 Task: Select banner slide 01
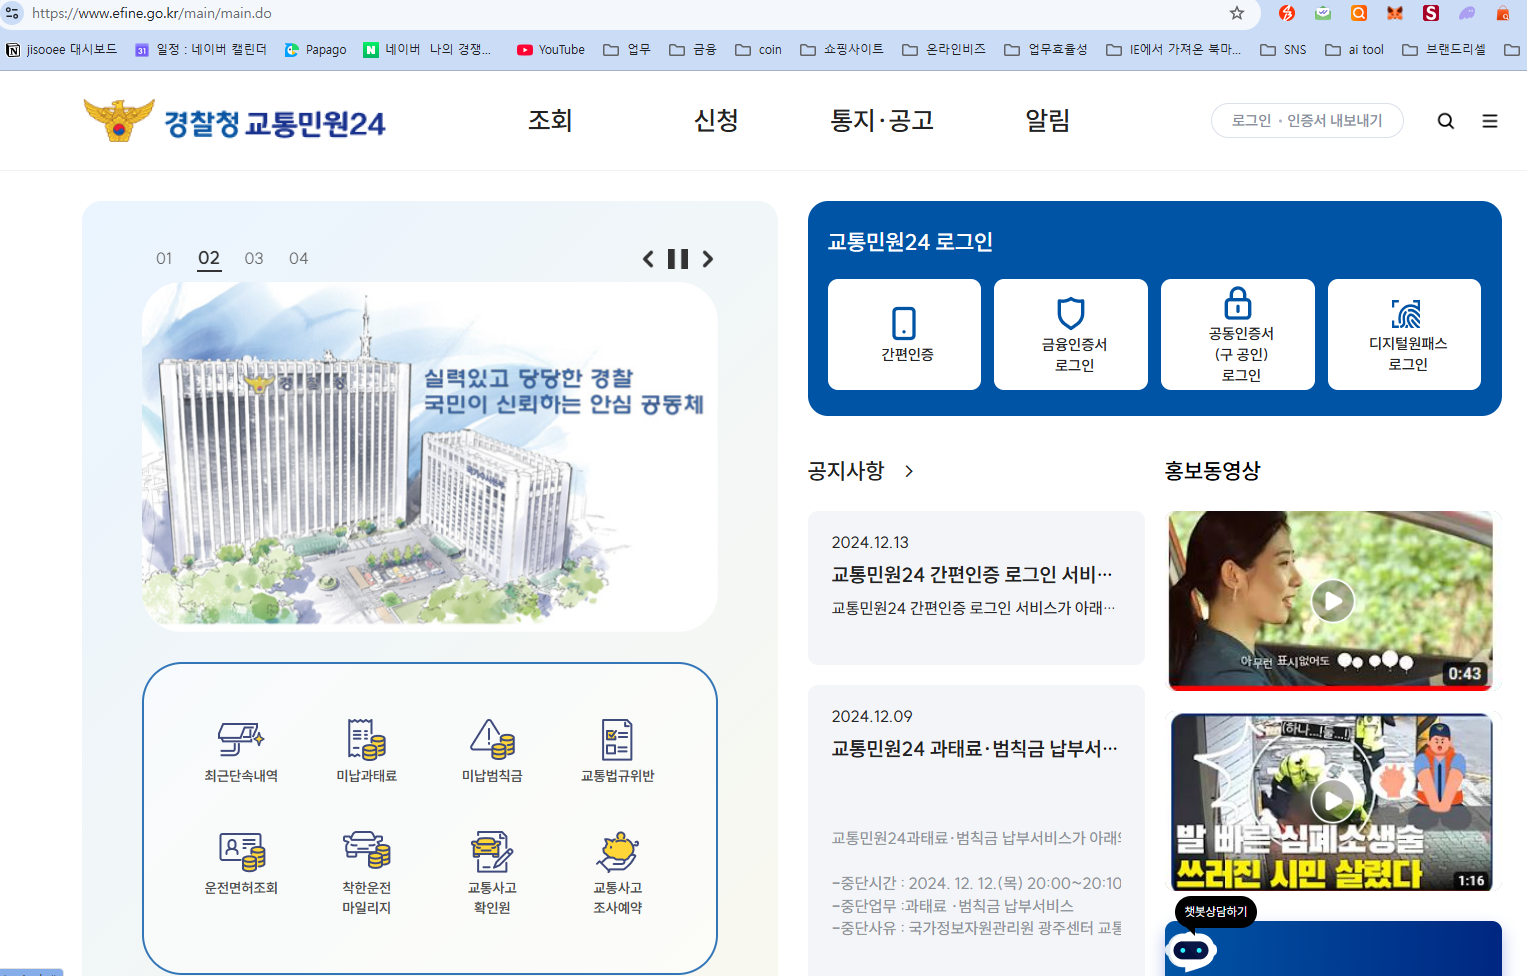coord(164,259)
